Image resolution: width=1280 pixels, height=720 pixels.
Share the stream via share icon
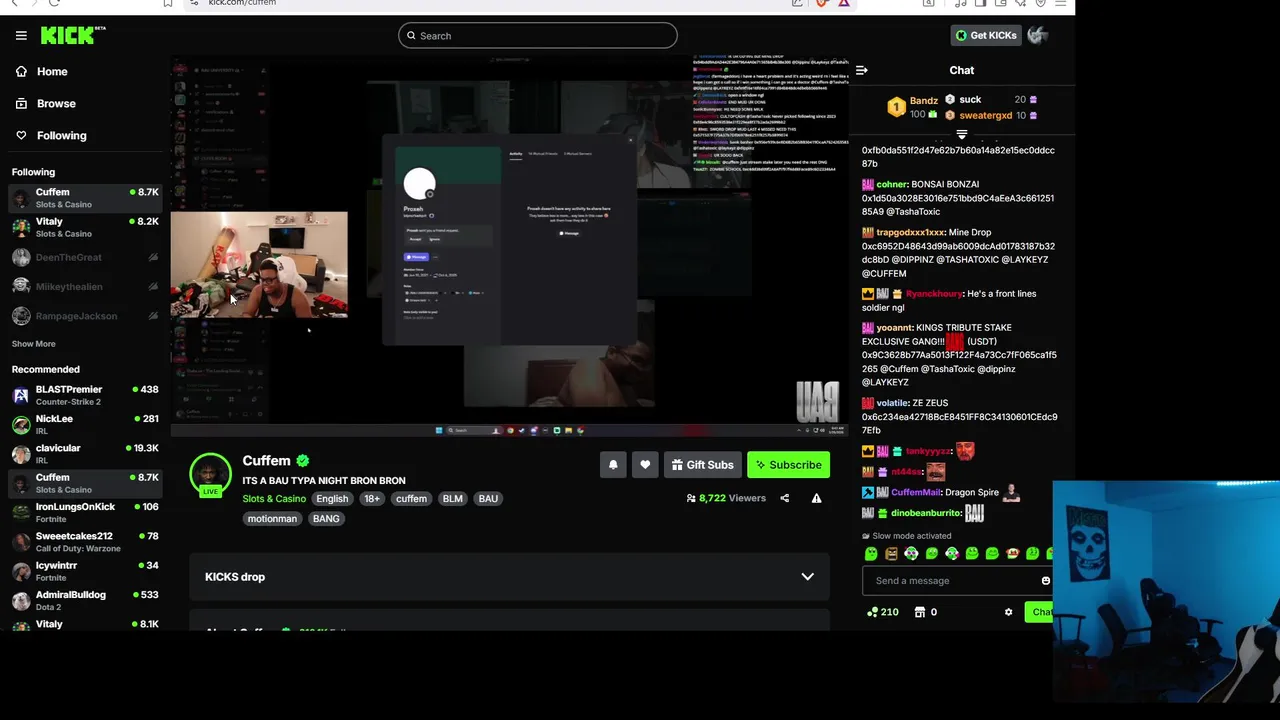784,498
